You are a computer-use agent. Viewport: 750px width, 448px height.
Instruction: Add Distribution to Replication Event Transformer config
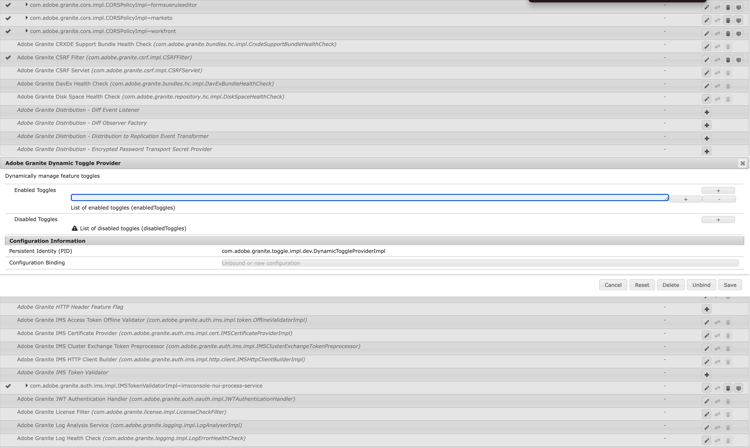pyautogui.click(x=706, y=138)
